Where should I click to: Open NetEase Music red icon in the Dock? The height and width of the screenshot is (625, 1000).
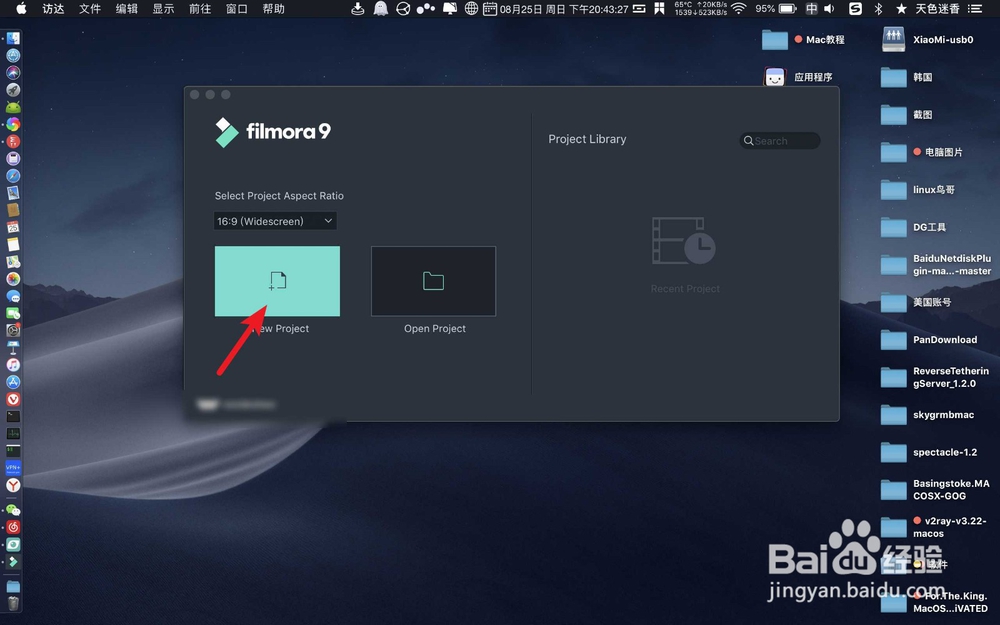[13, 527]
